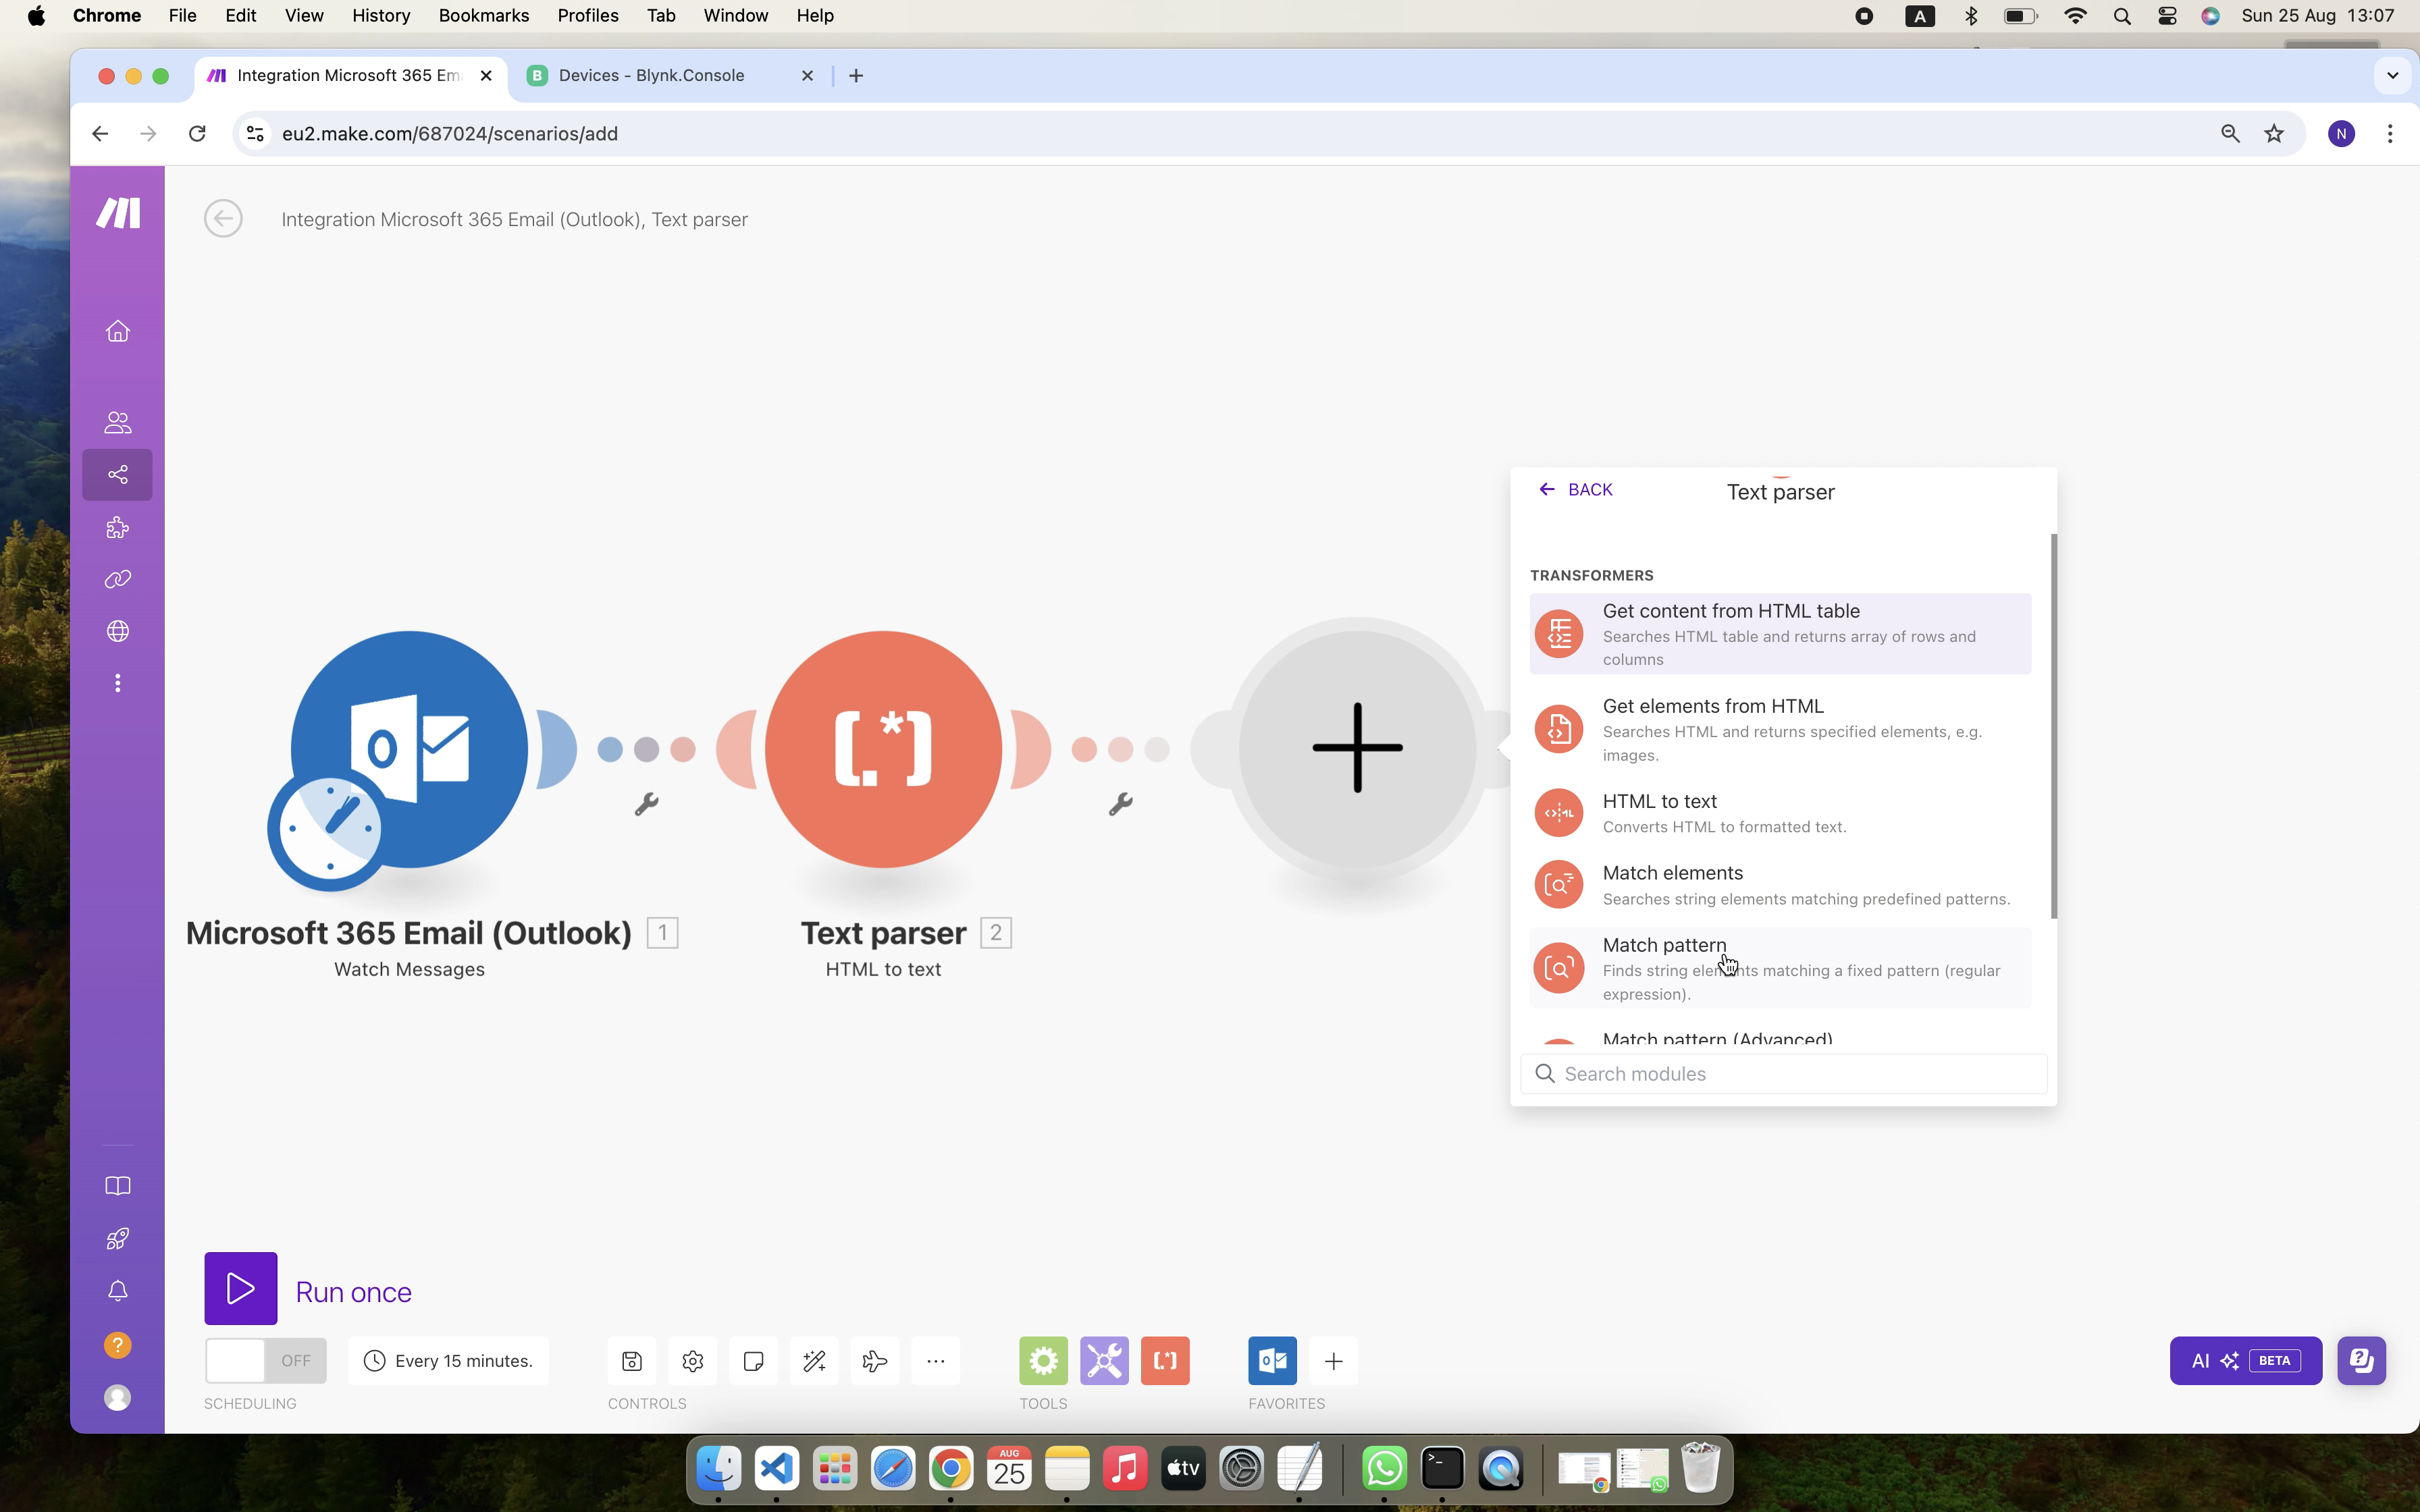Choose Get content from HTML table

[x=1780, y=633]
